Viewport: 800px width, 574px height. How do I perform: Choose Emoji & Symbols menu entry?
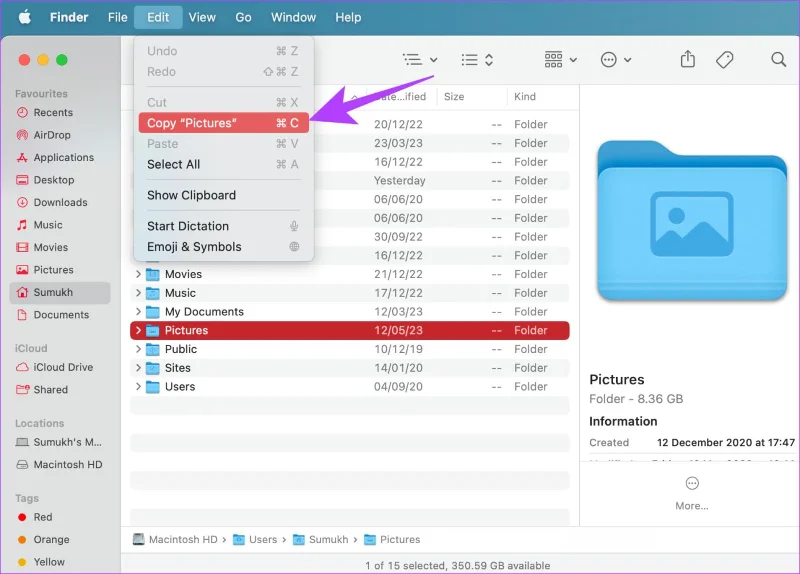point(223,247)
